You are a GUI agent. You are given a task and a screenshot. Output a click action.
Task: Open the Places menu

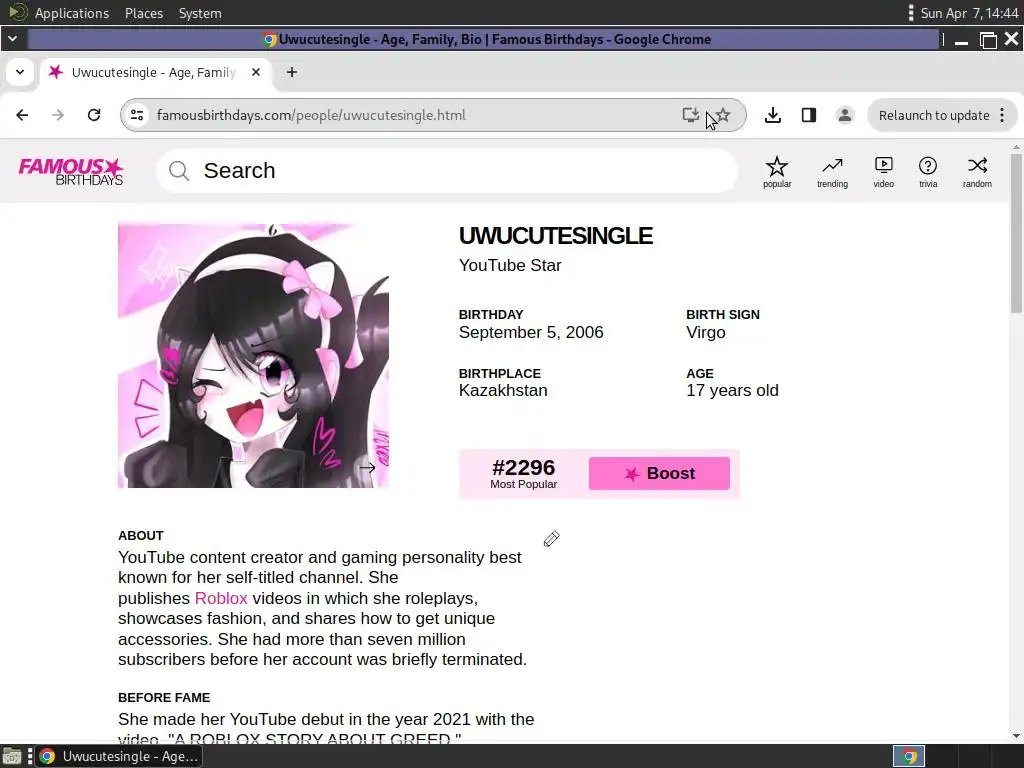point(144,13)
